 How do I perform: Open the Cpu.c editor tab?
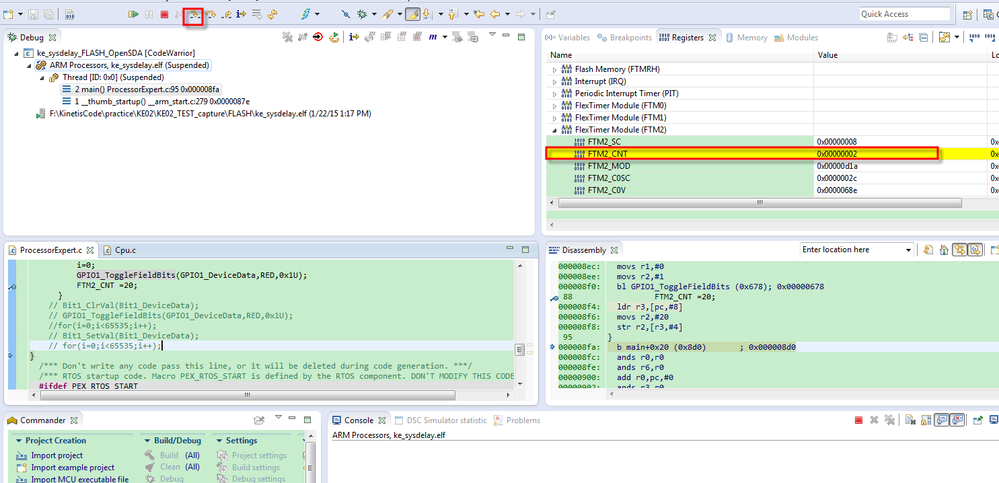point(124,249)
